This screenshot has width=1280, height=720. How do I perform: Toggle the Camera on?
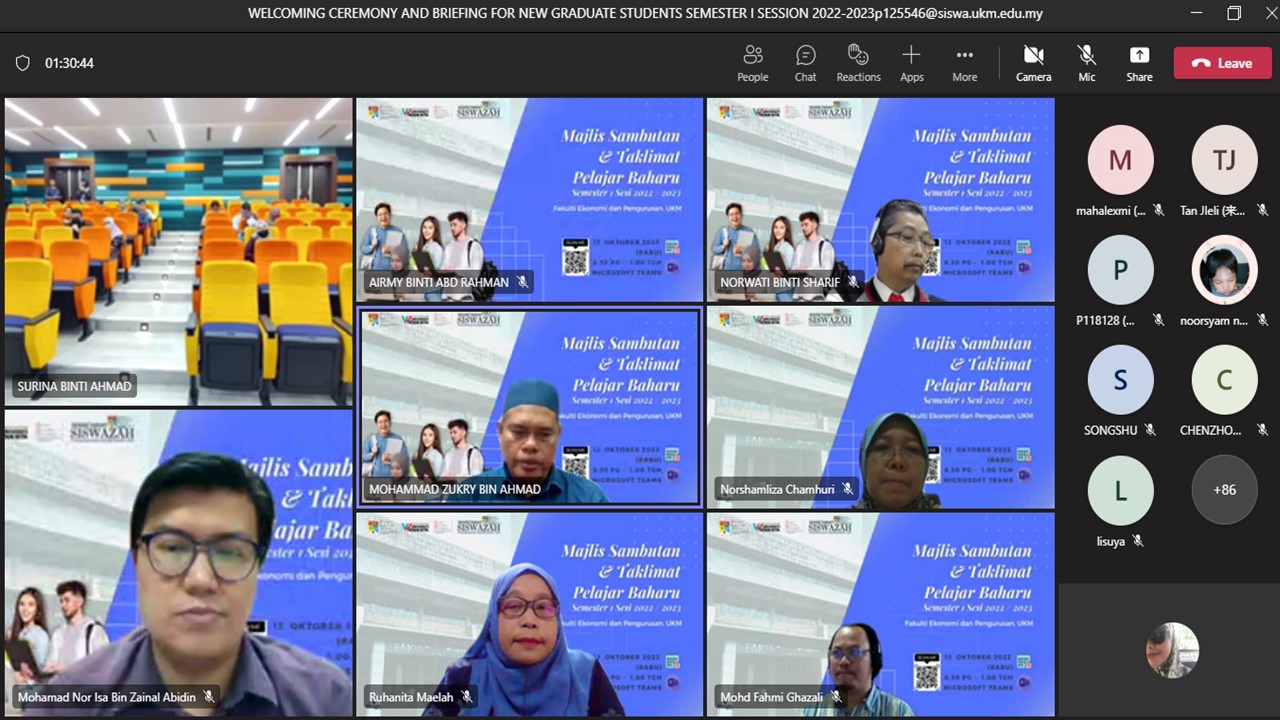(1033, 63)
